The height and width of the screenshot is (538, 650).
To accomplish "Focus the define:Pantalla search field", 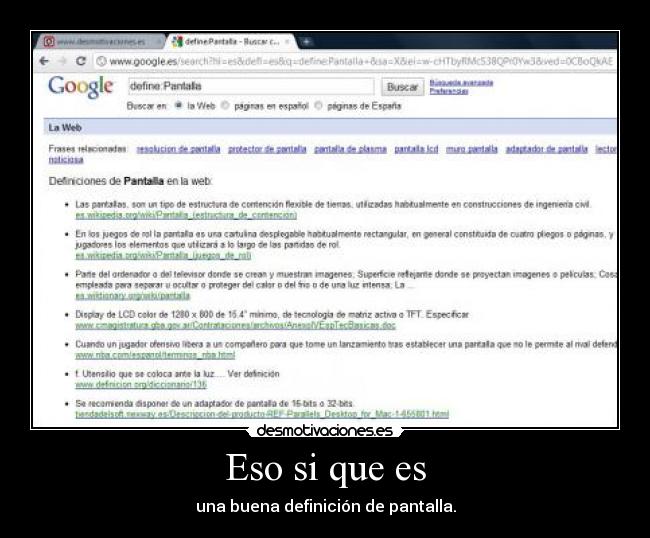I will click(251, 86).
